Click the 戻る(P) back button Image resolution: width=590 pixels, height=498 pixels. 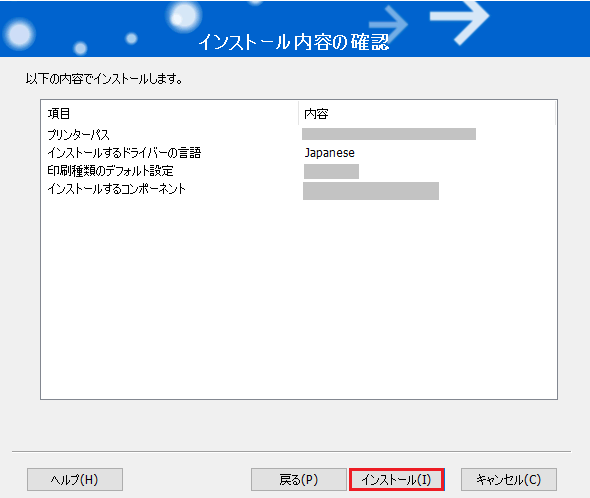[298, 479]
